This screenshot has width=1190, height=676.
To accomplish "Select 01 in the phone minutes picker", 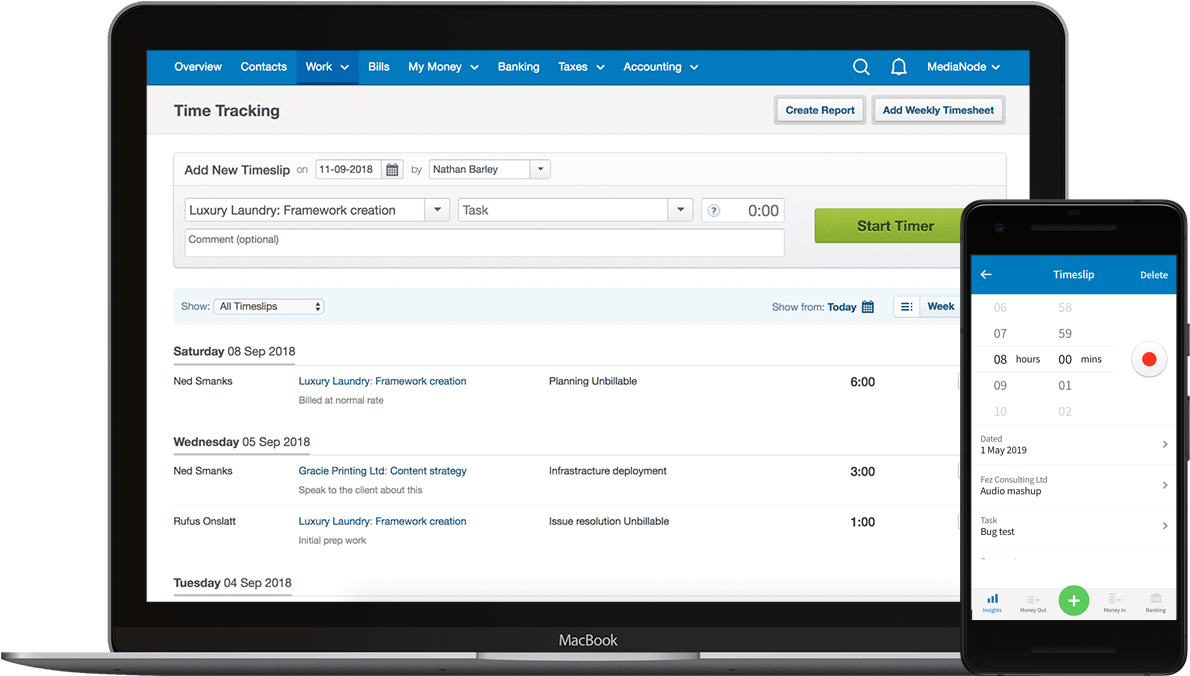I will (x=1065, y=385).
